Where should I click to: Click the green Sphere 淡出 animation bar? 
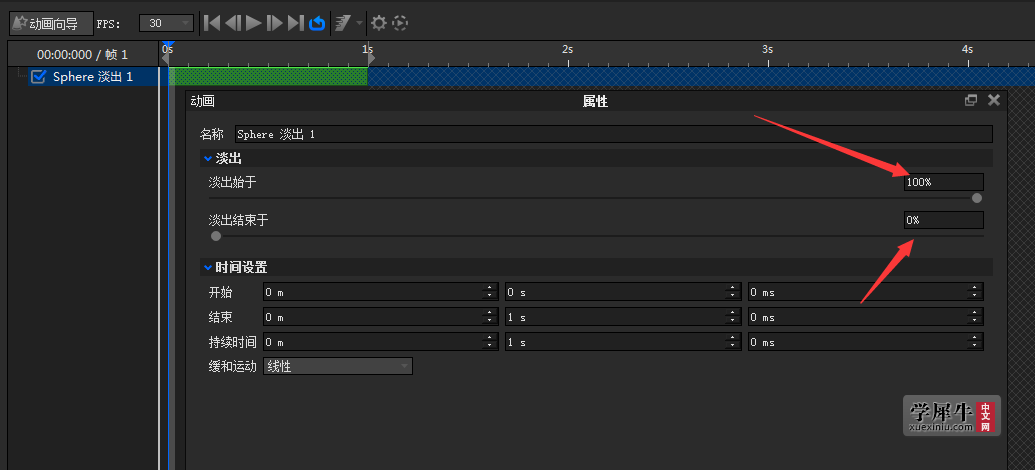268,77
